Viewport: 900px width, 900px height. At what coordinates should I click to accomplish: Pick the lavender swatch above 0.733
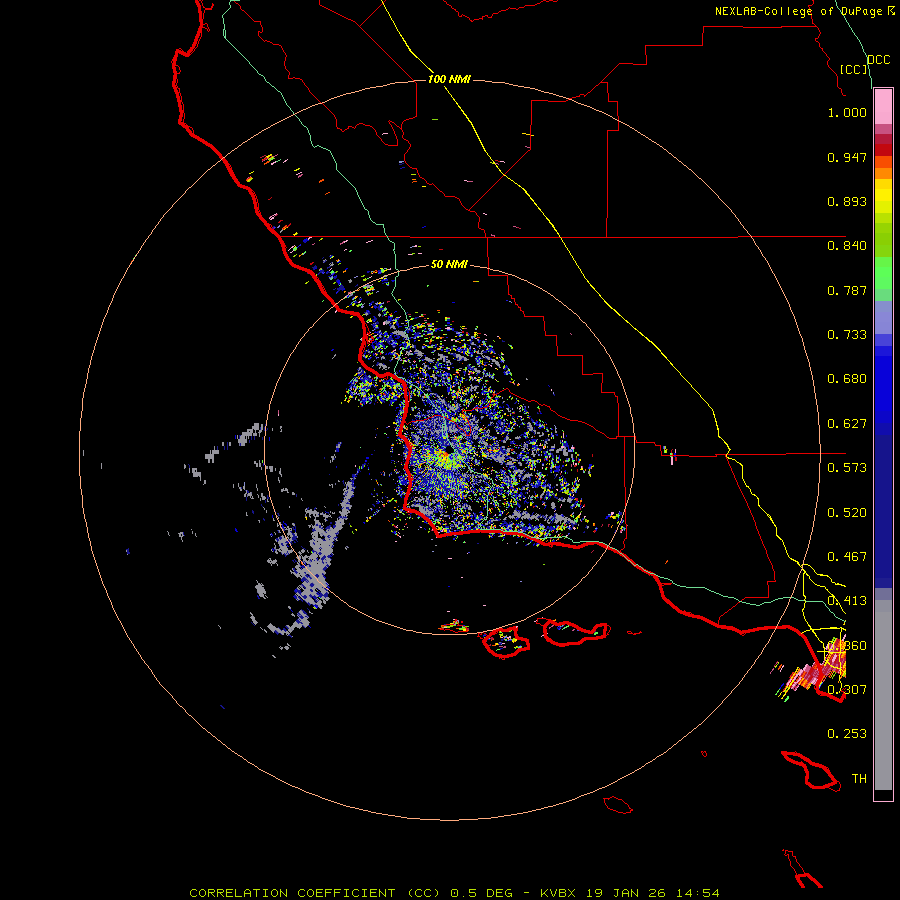tap(883, 318)
